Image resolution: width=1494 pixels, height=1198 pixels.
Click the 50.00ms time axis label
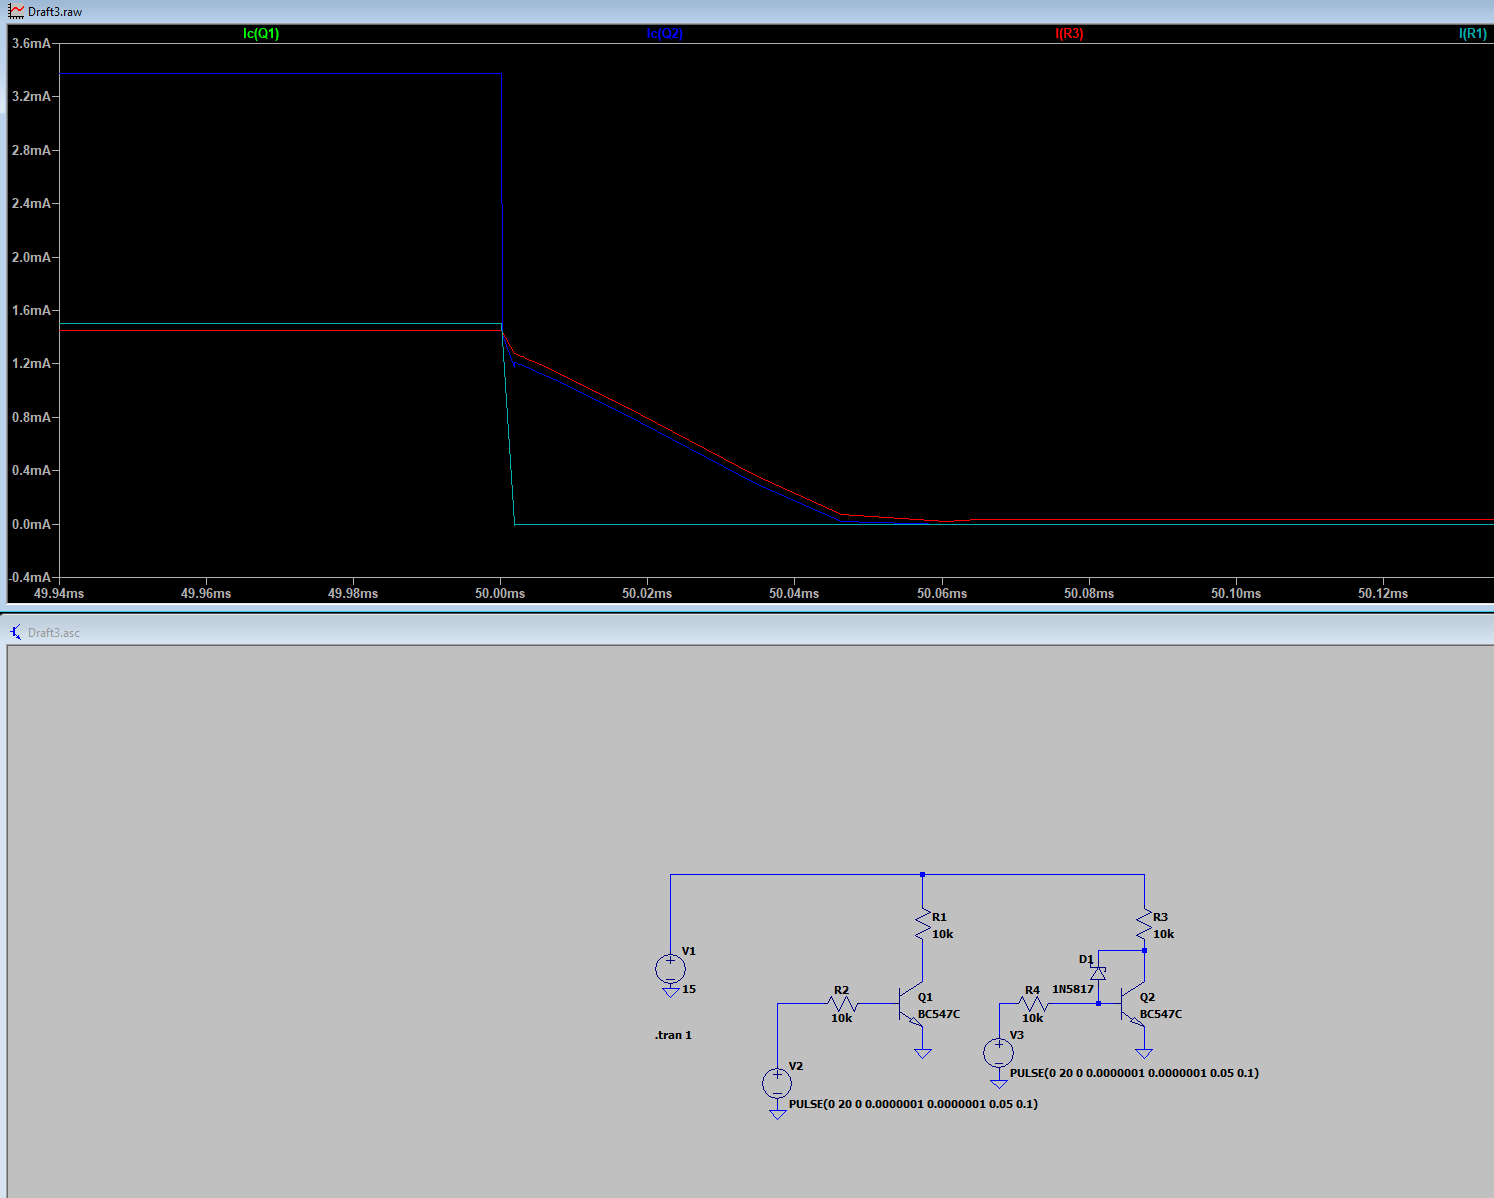(x=500, y=594)
